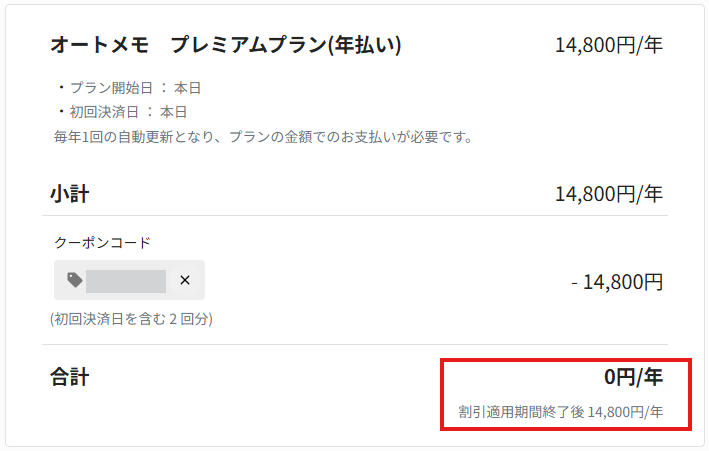This screenshot has height=451, width=709.
Task: Click the (初回決済日を含む 2 回分) note
Action: click(x=131, y=319)
